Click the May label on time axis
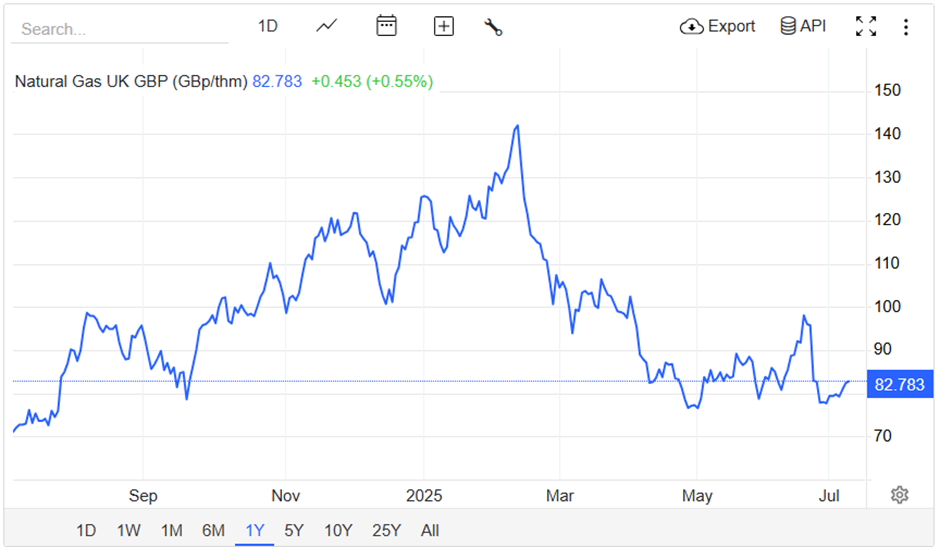 coord(697,496)
